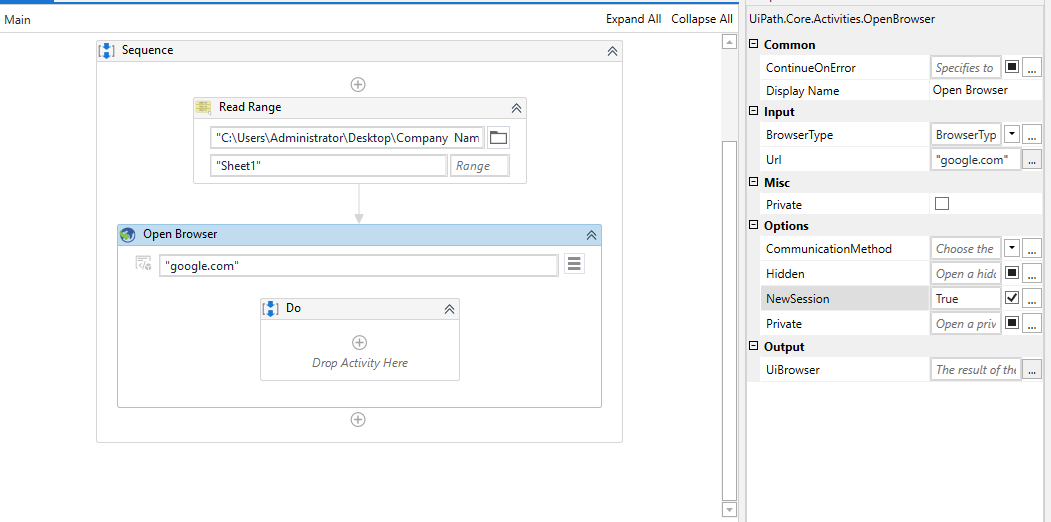Toggle the Options Private checkbox
1051x522 pixels.
[x=1012, y=324]
